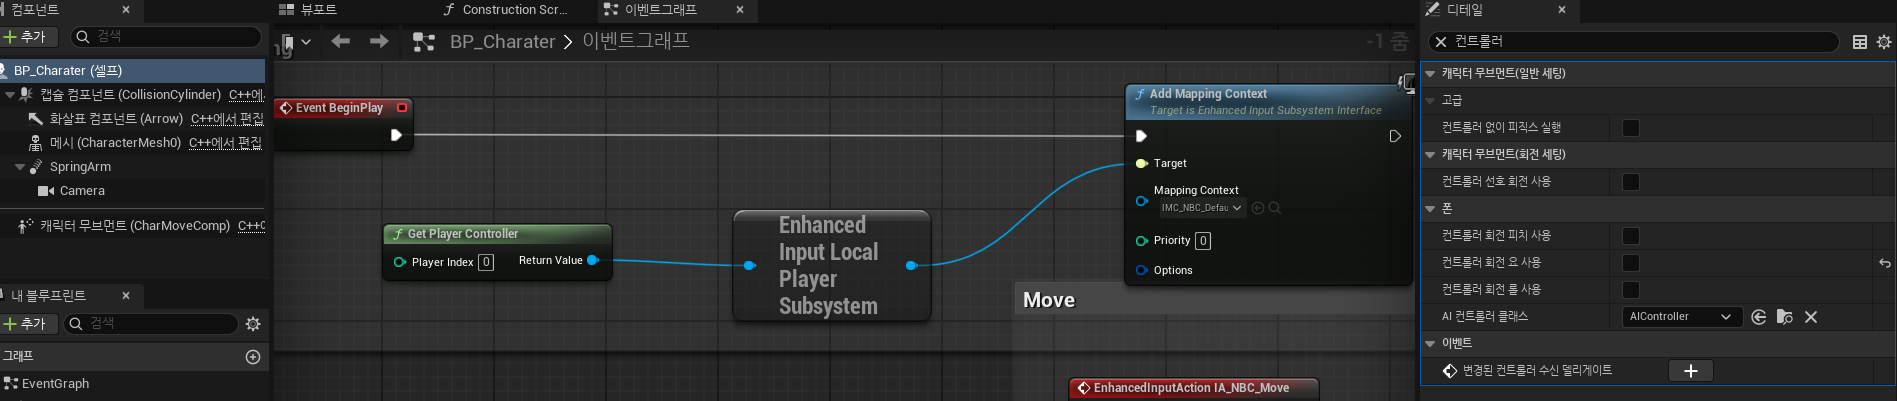Focus the 내 블루프린트 search field
Screen dimensions: 1897x401
(151, 324)
